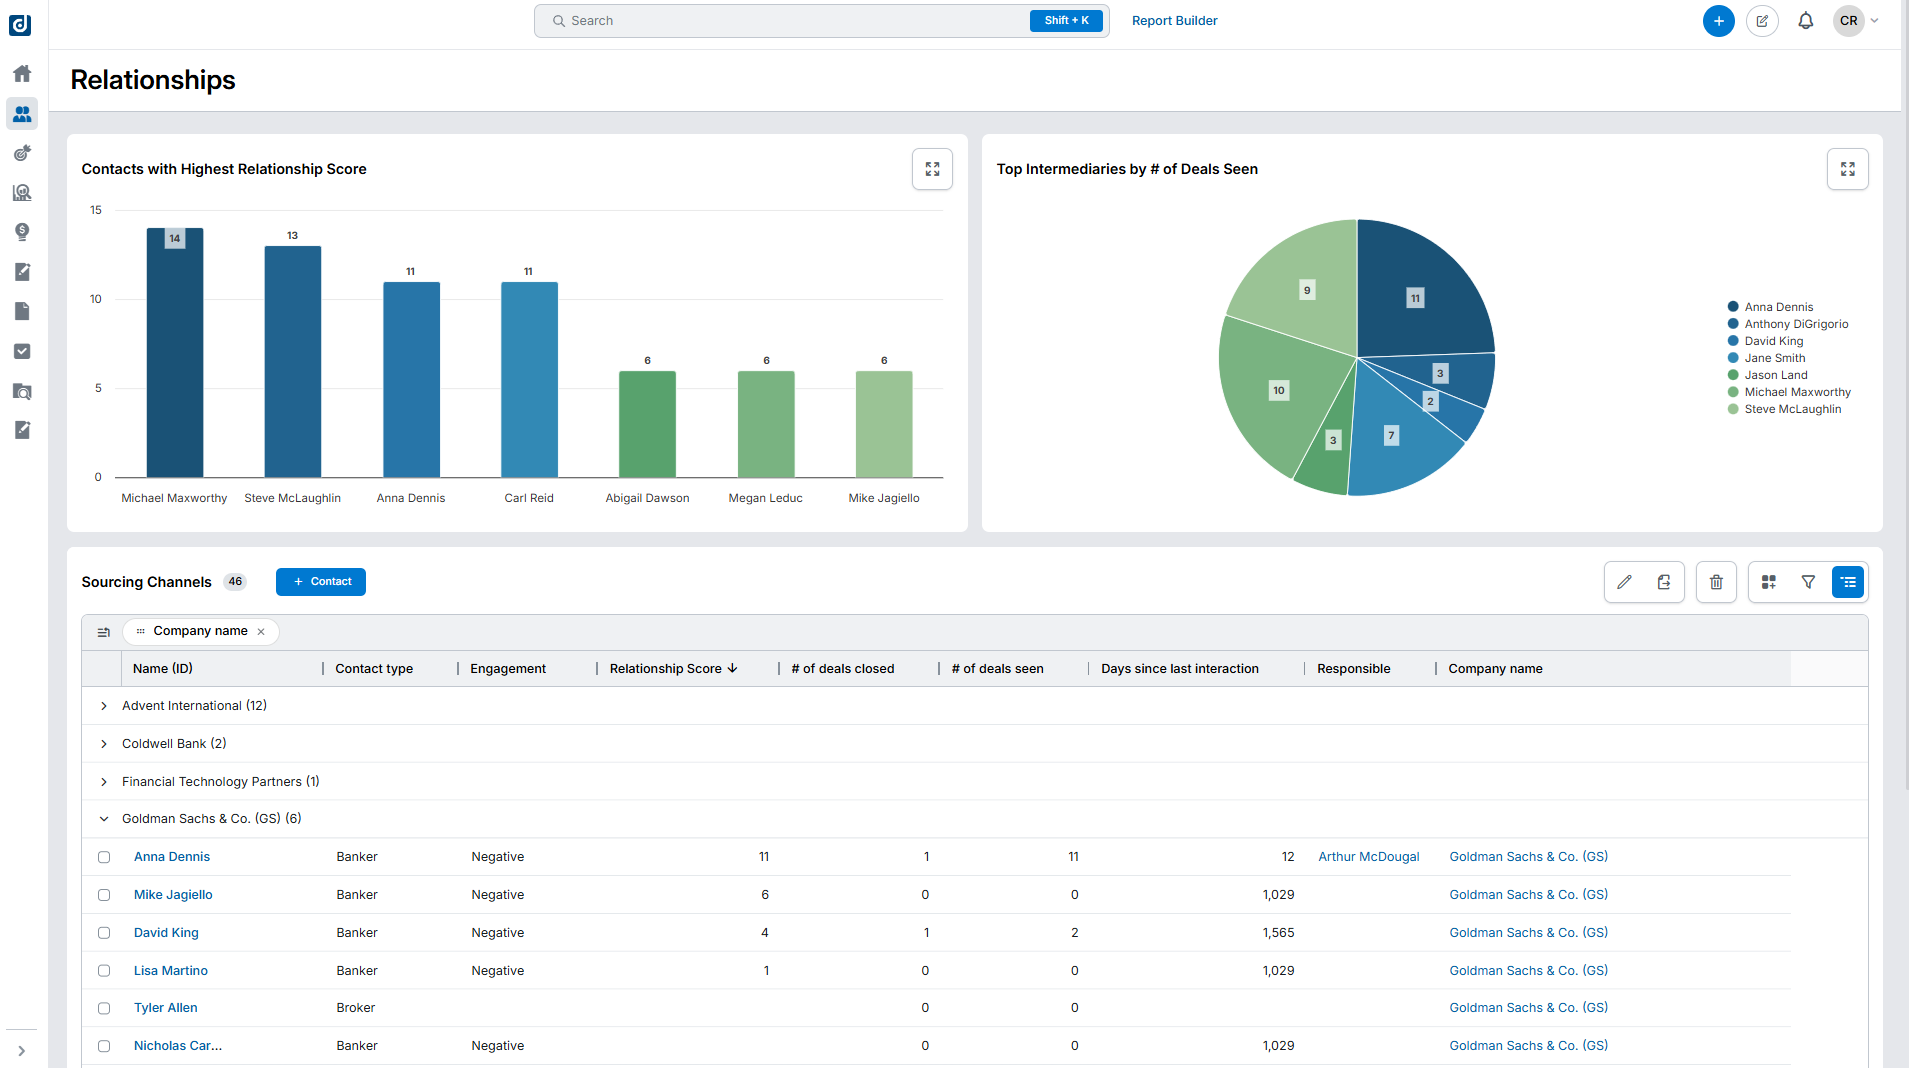This screenshot has height=1068, width=1909.
Task: Expand the Contacts with Highest Relationship Score chart
Action: (932, 169)
